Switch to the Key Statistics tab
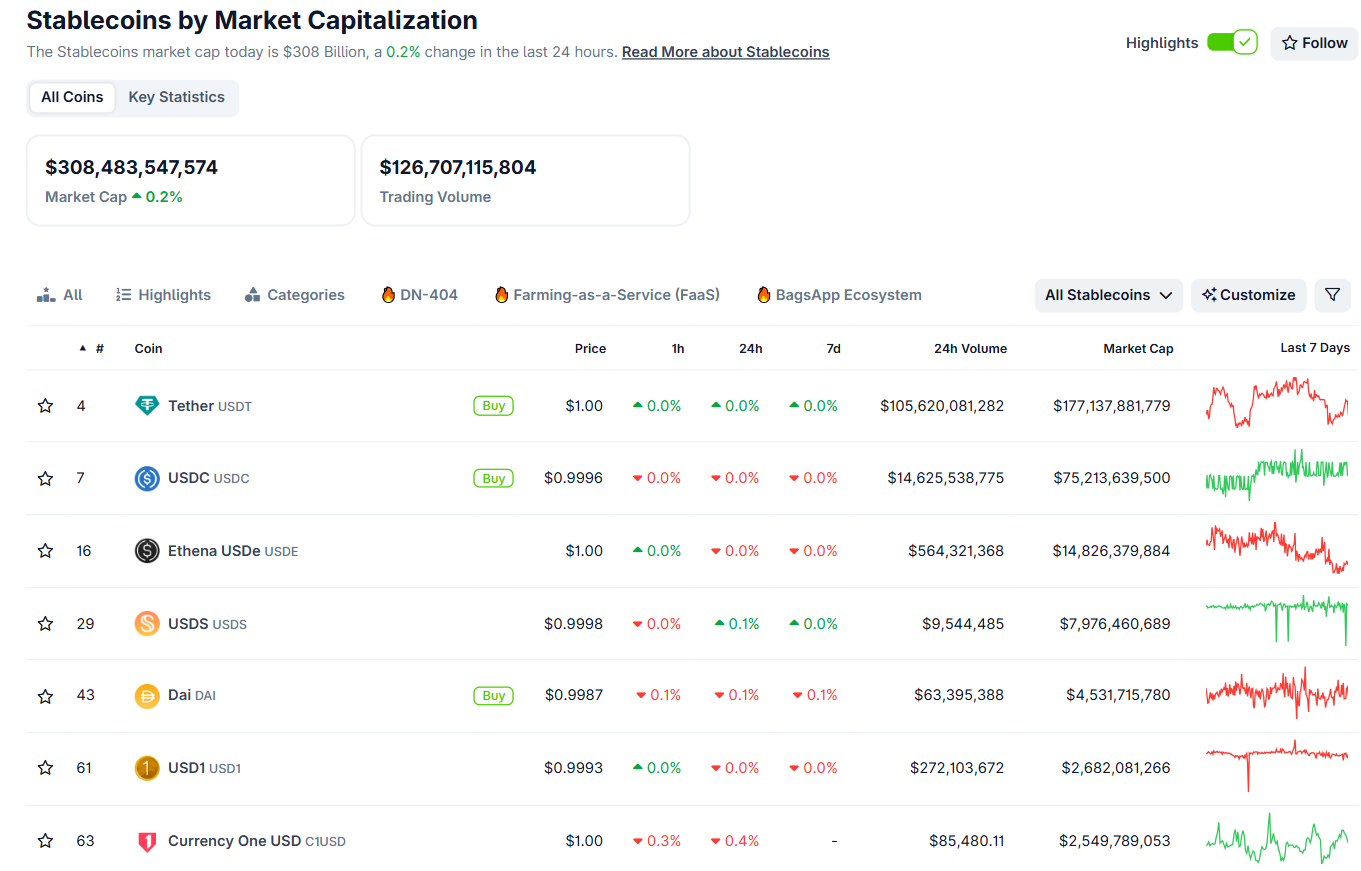 tap(177, 97)
